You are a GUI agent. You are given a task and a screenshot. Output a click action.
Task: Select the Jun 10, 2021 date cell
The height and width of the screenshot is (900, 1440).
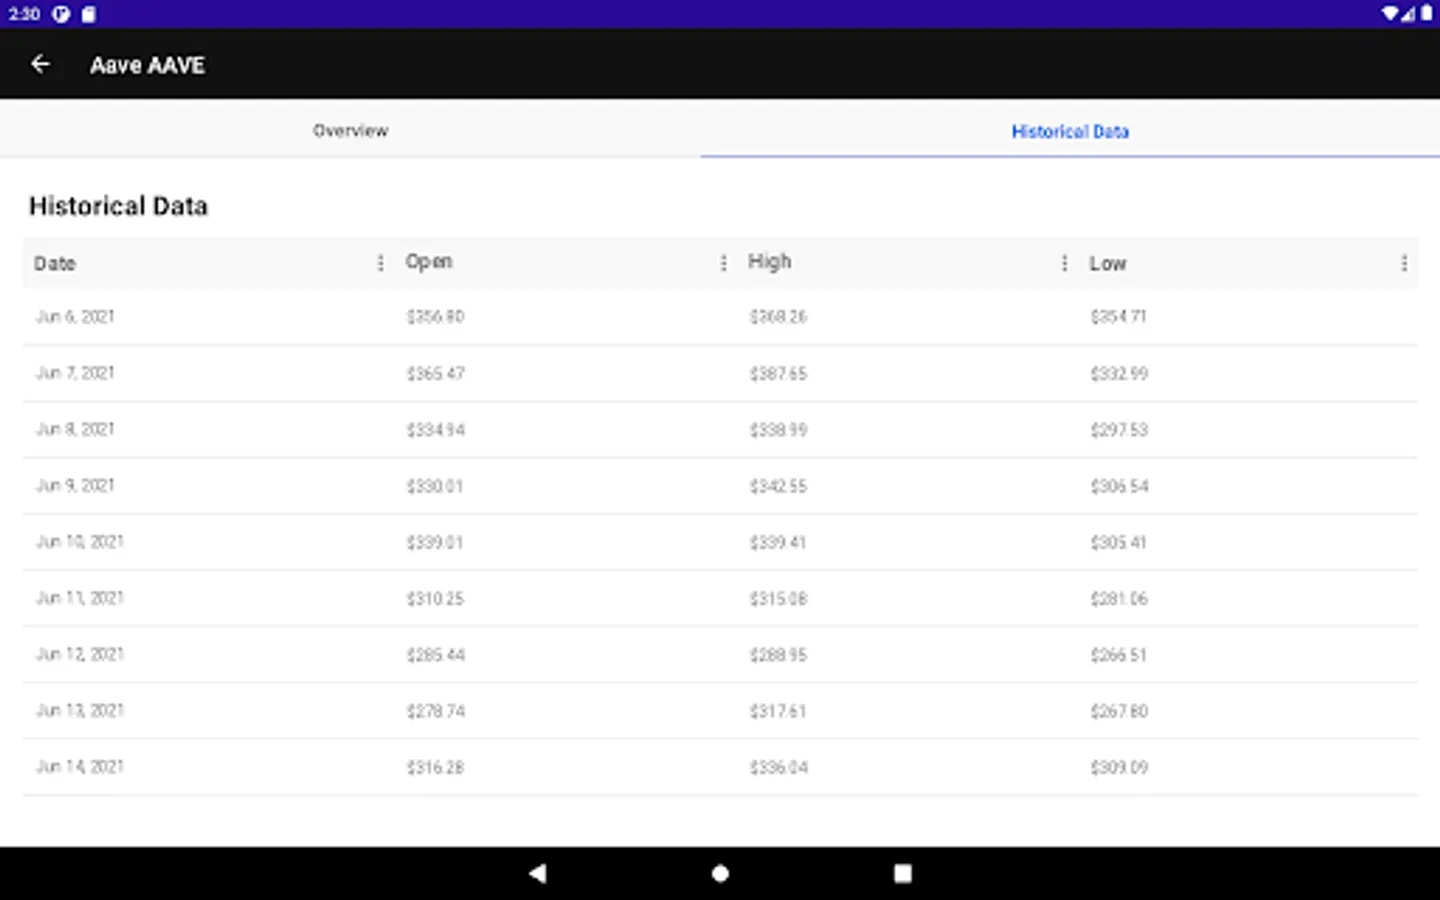click(80, 542)
